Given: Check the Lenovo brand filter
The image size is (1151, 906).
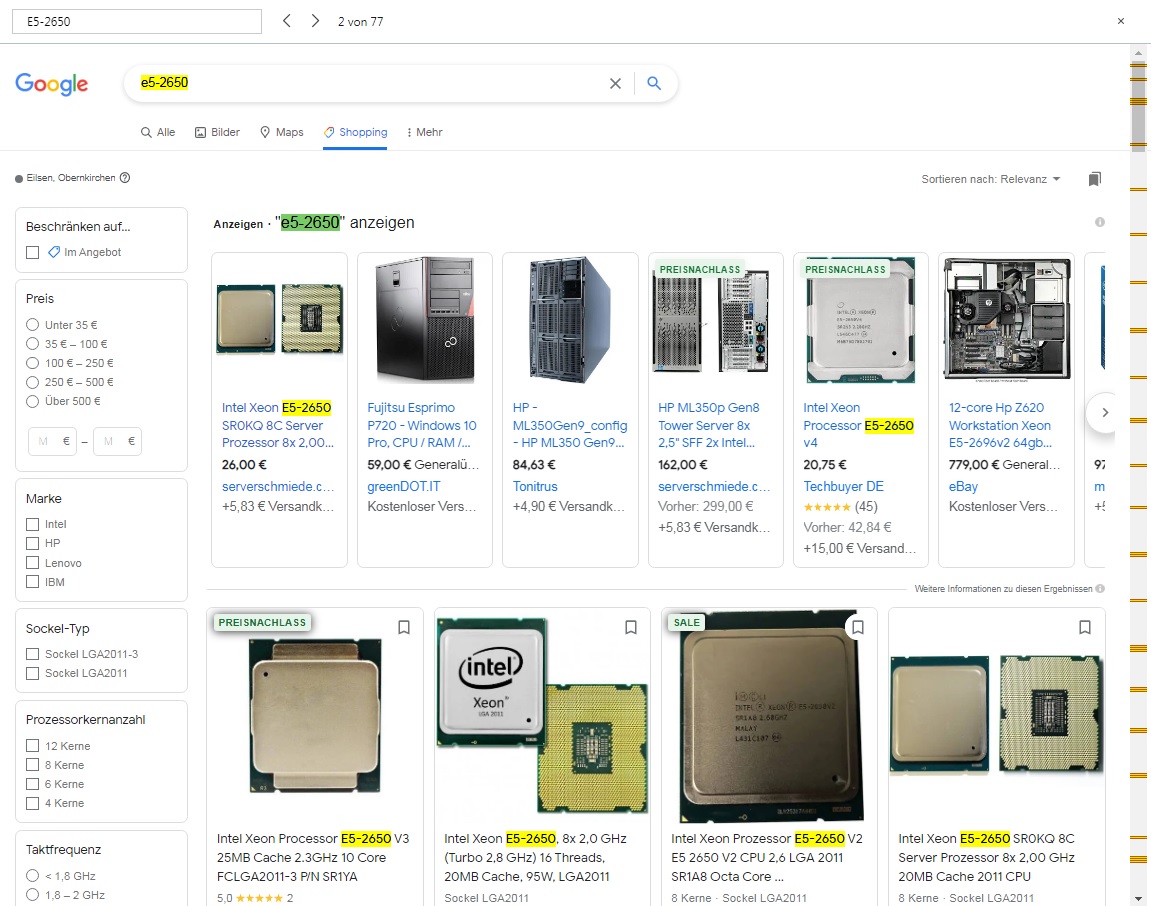Looking at the screenshot, I should coord(32,562).
